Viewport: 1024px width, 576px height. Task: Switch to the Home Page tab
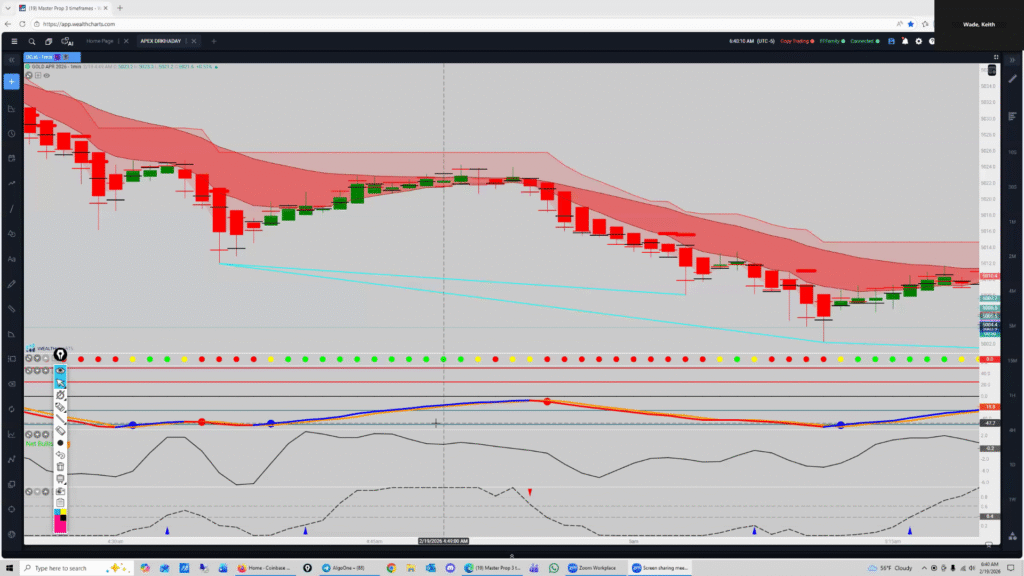coord(100,41)
